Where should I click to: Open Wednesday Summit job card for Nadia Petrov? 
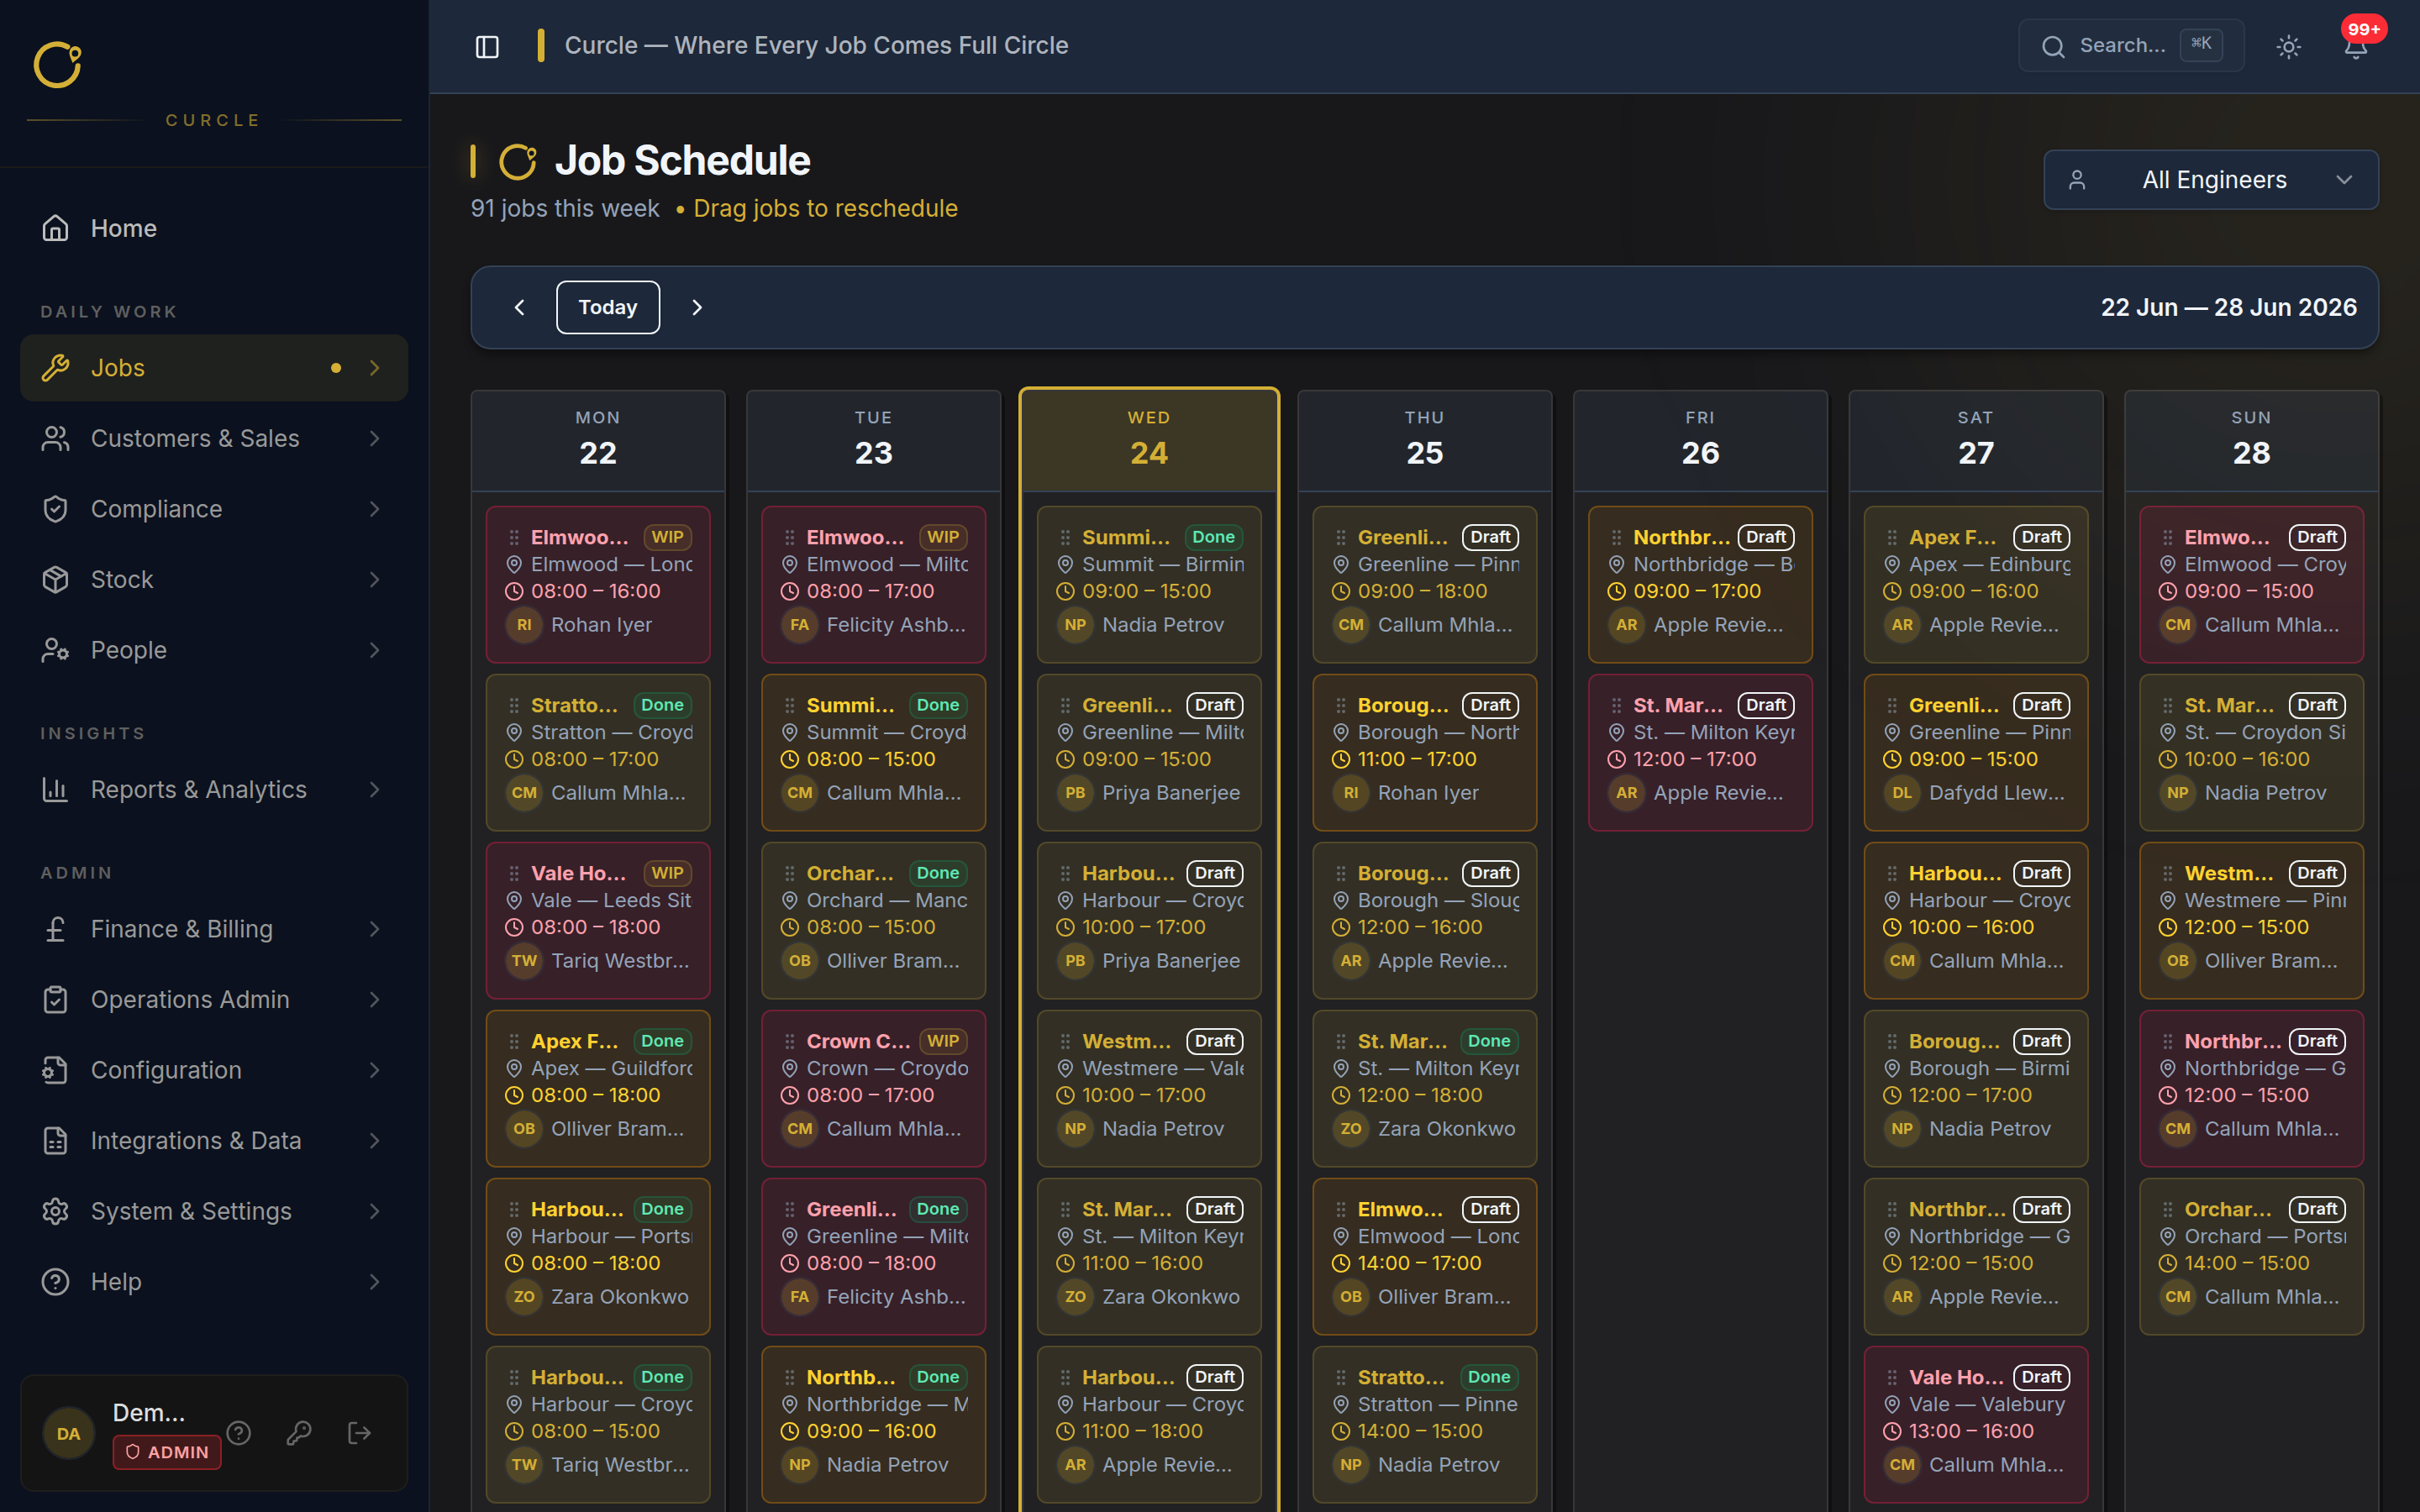[x=1149, y=584]
